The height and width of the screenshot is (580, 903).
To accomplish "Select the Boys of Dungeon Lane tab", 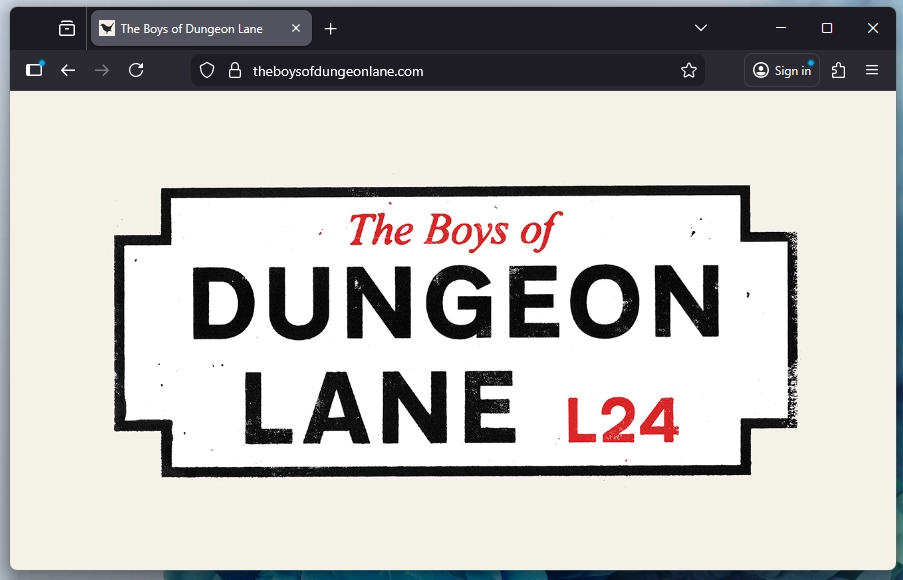I will tap(190, 29).
